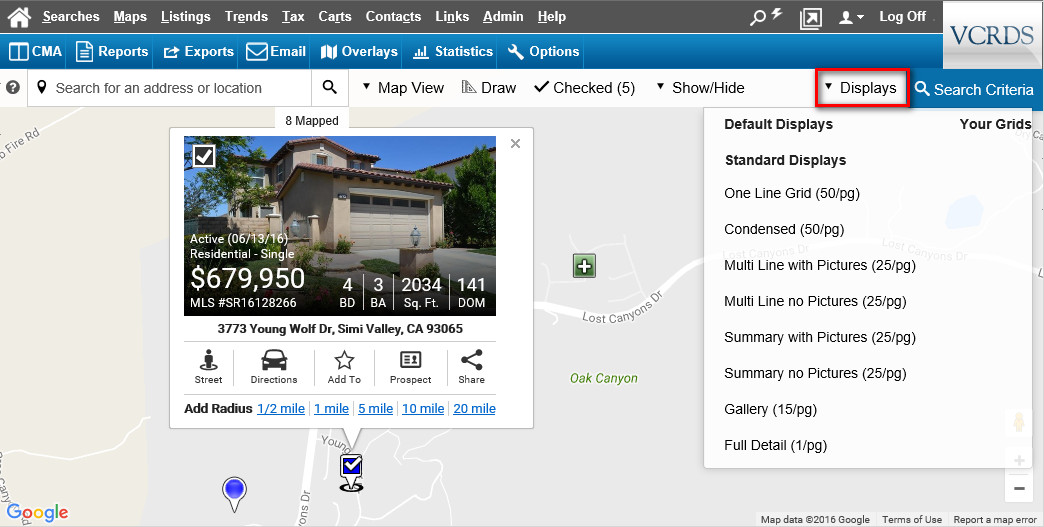
Task: Expand the Map View dropdown
Action: 403,88
